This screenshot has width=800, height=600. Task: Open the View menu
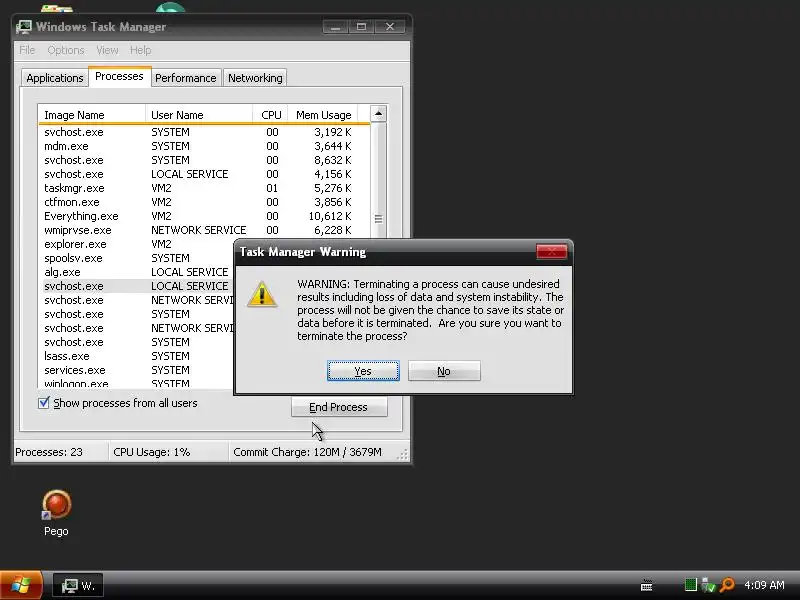pos(107,50)
